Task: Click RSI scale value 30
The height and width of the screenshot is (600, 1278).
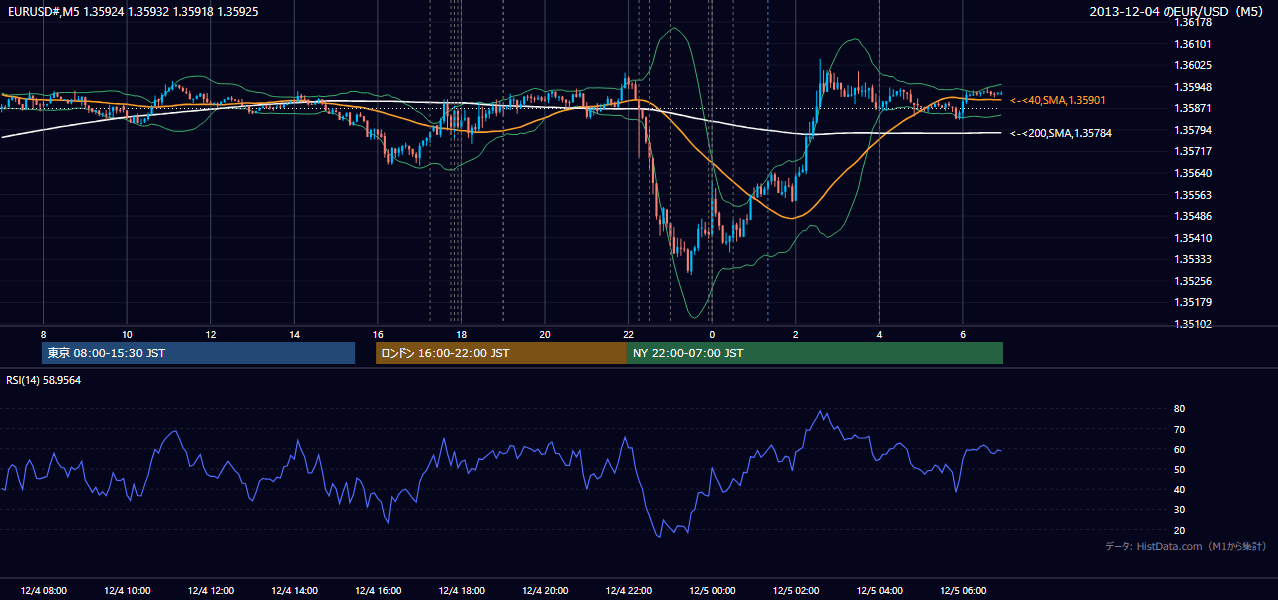Action: (1180, 510)
